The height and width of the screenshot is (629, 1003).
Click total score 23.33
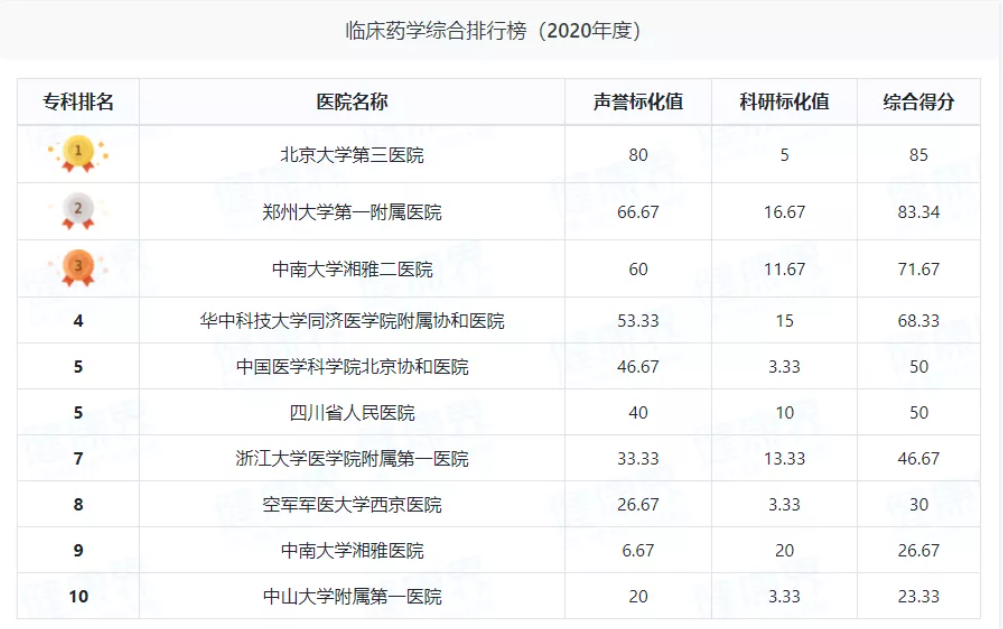pyautogui.click(x=919, y=597)
